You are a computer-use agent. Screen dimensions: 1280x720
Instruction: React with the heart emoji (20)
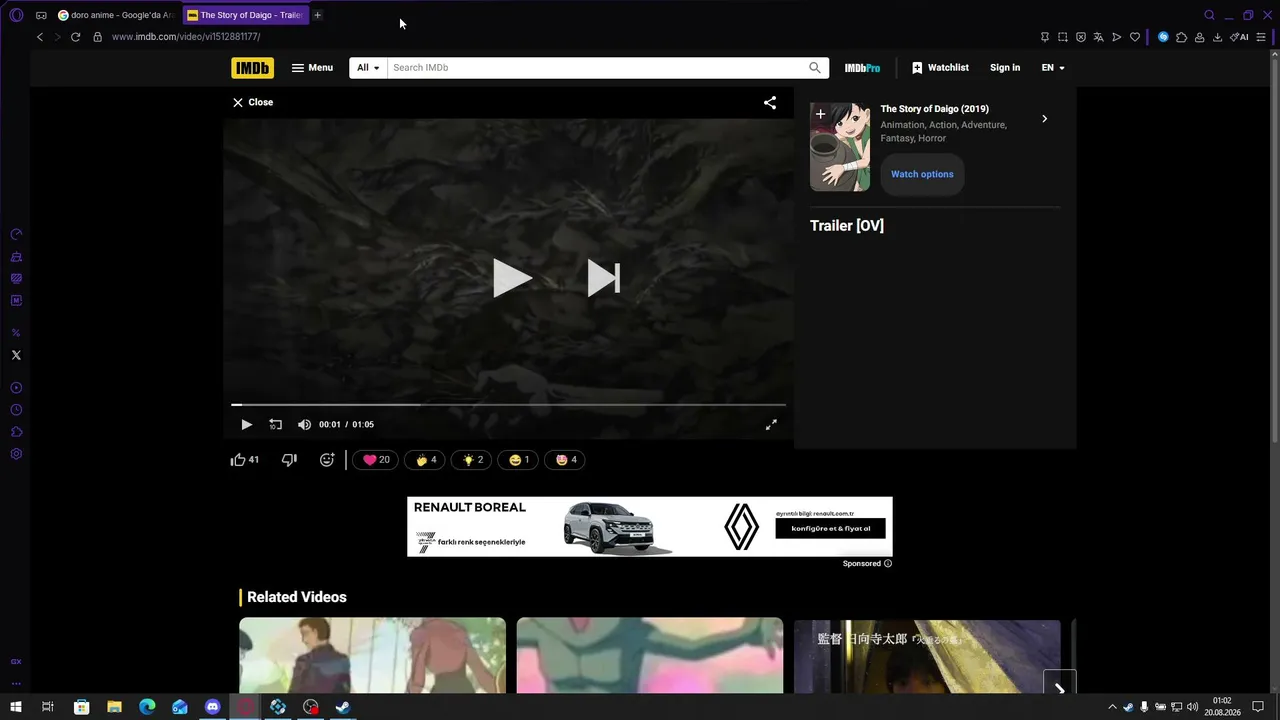(376, 460)
